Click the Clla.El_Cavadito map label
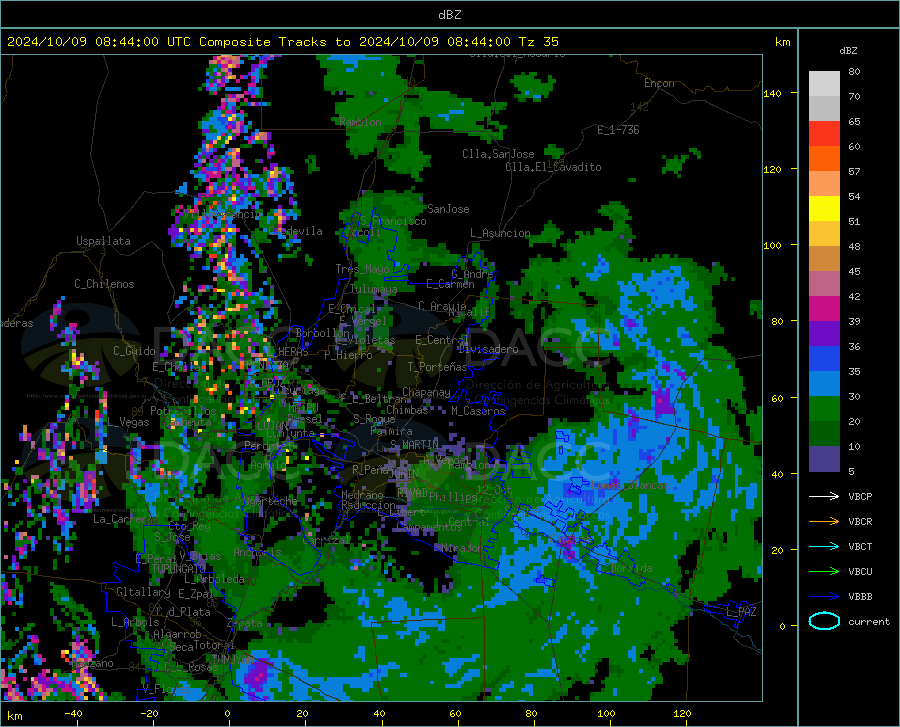Viewport: 900px width, 727px height. 553,167
